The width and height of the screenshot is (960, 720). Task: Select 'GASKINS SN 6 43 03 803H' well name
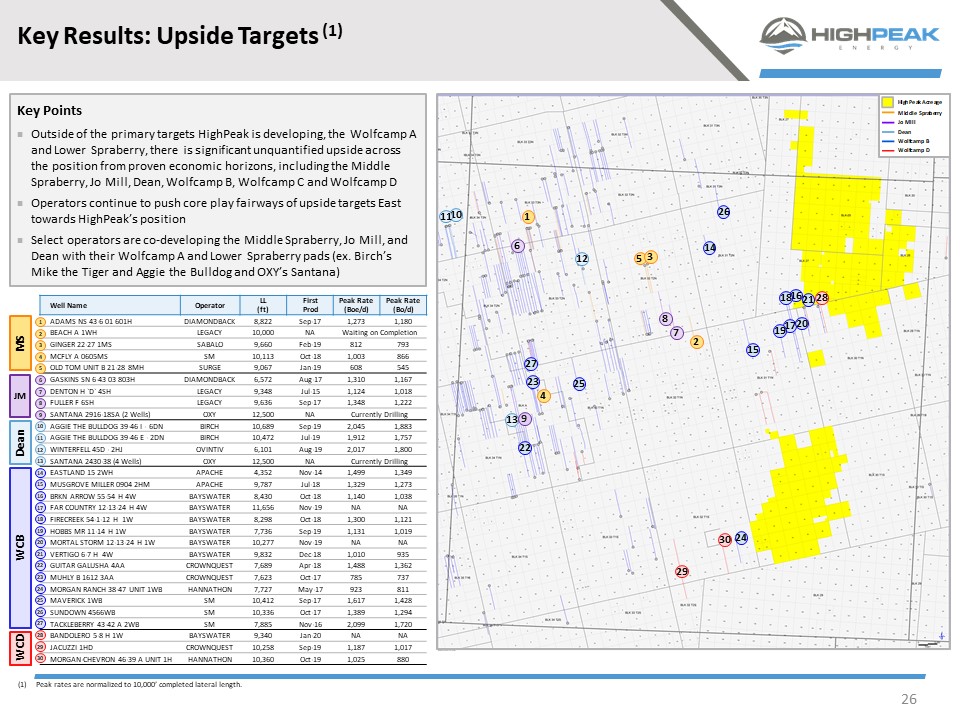92,380
